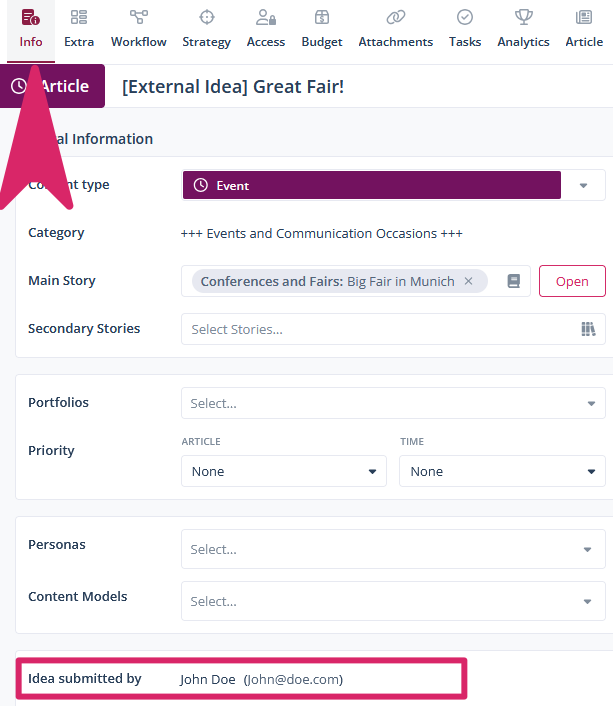
Task: Open the Strategy target icon tab
Action: click(x=206, y=18)
